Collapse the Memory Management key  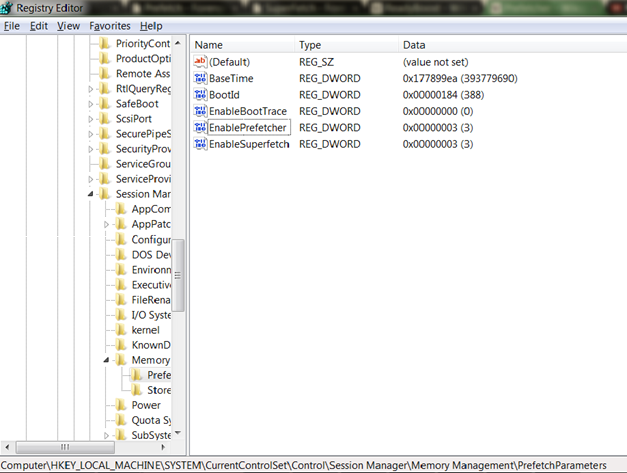point(106,360)
